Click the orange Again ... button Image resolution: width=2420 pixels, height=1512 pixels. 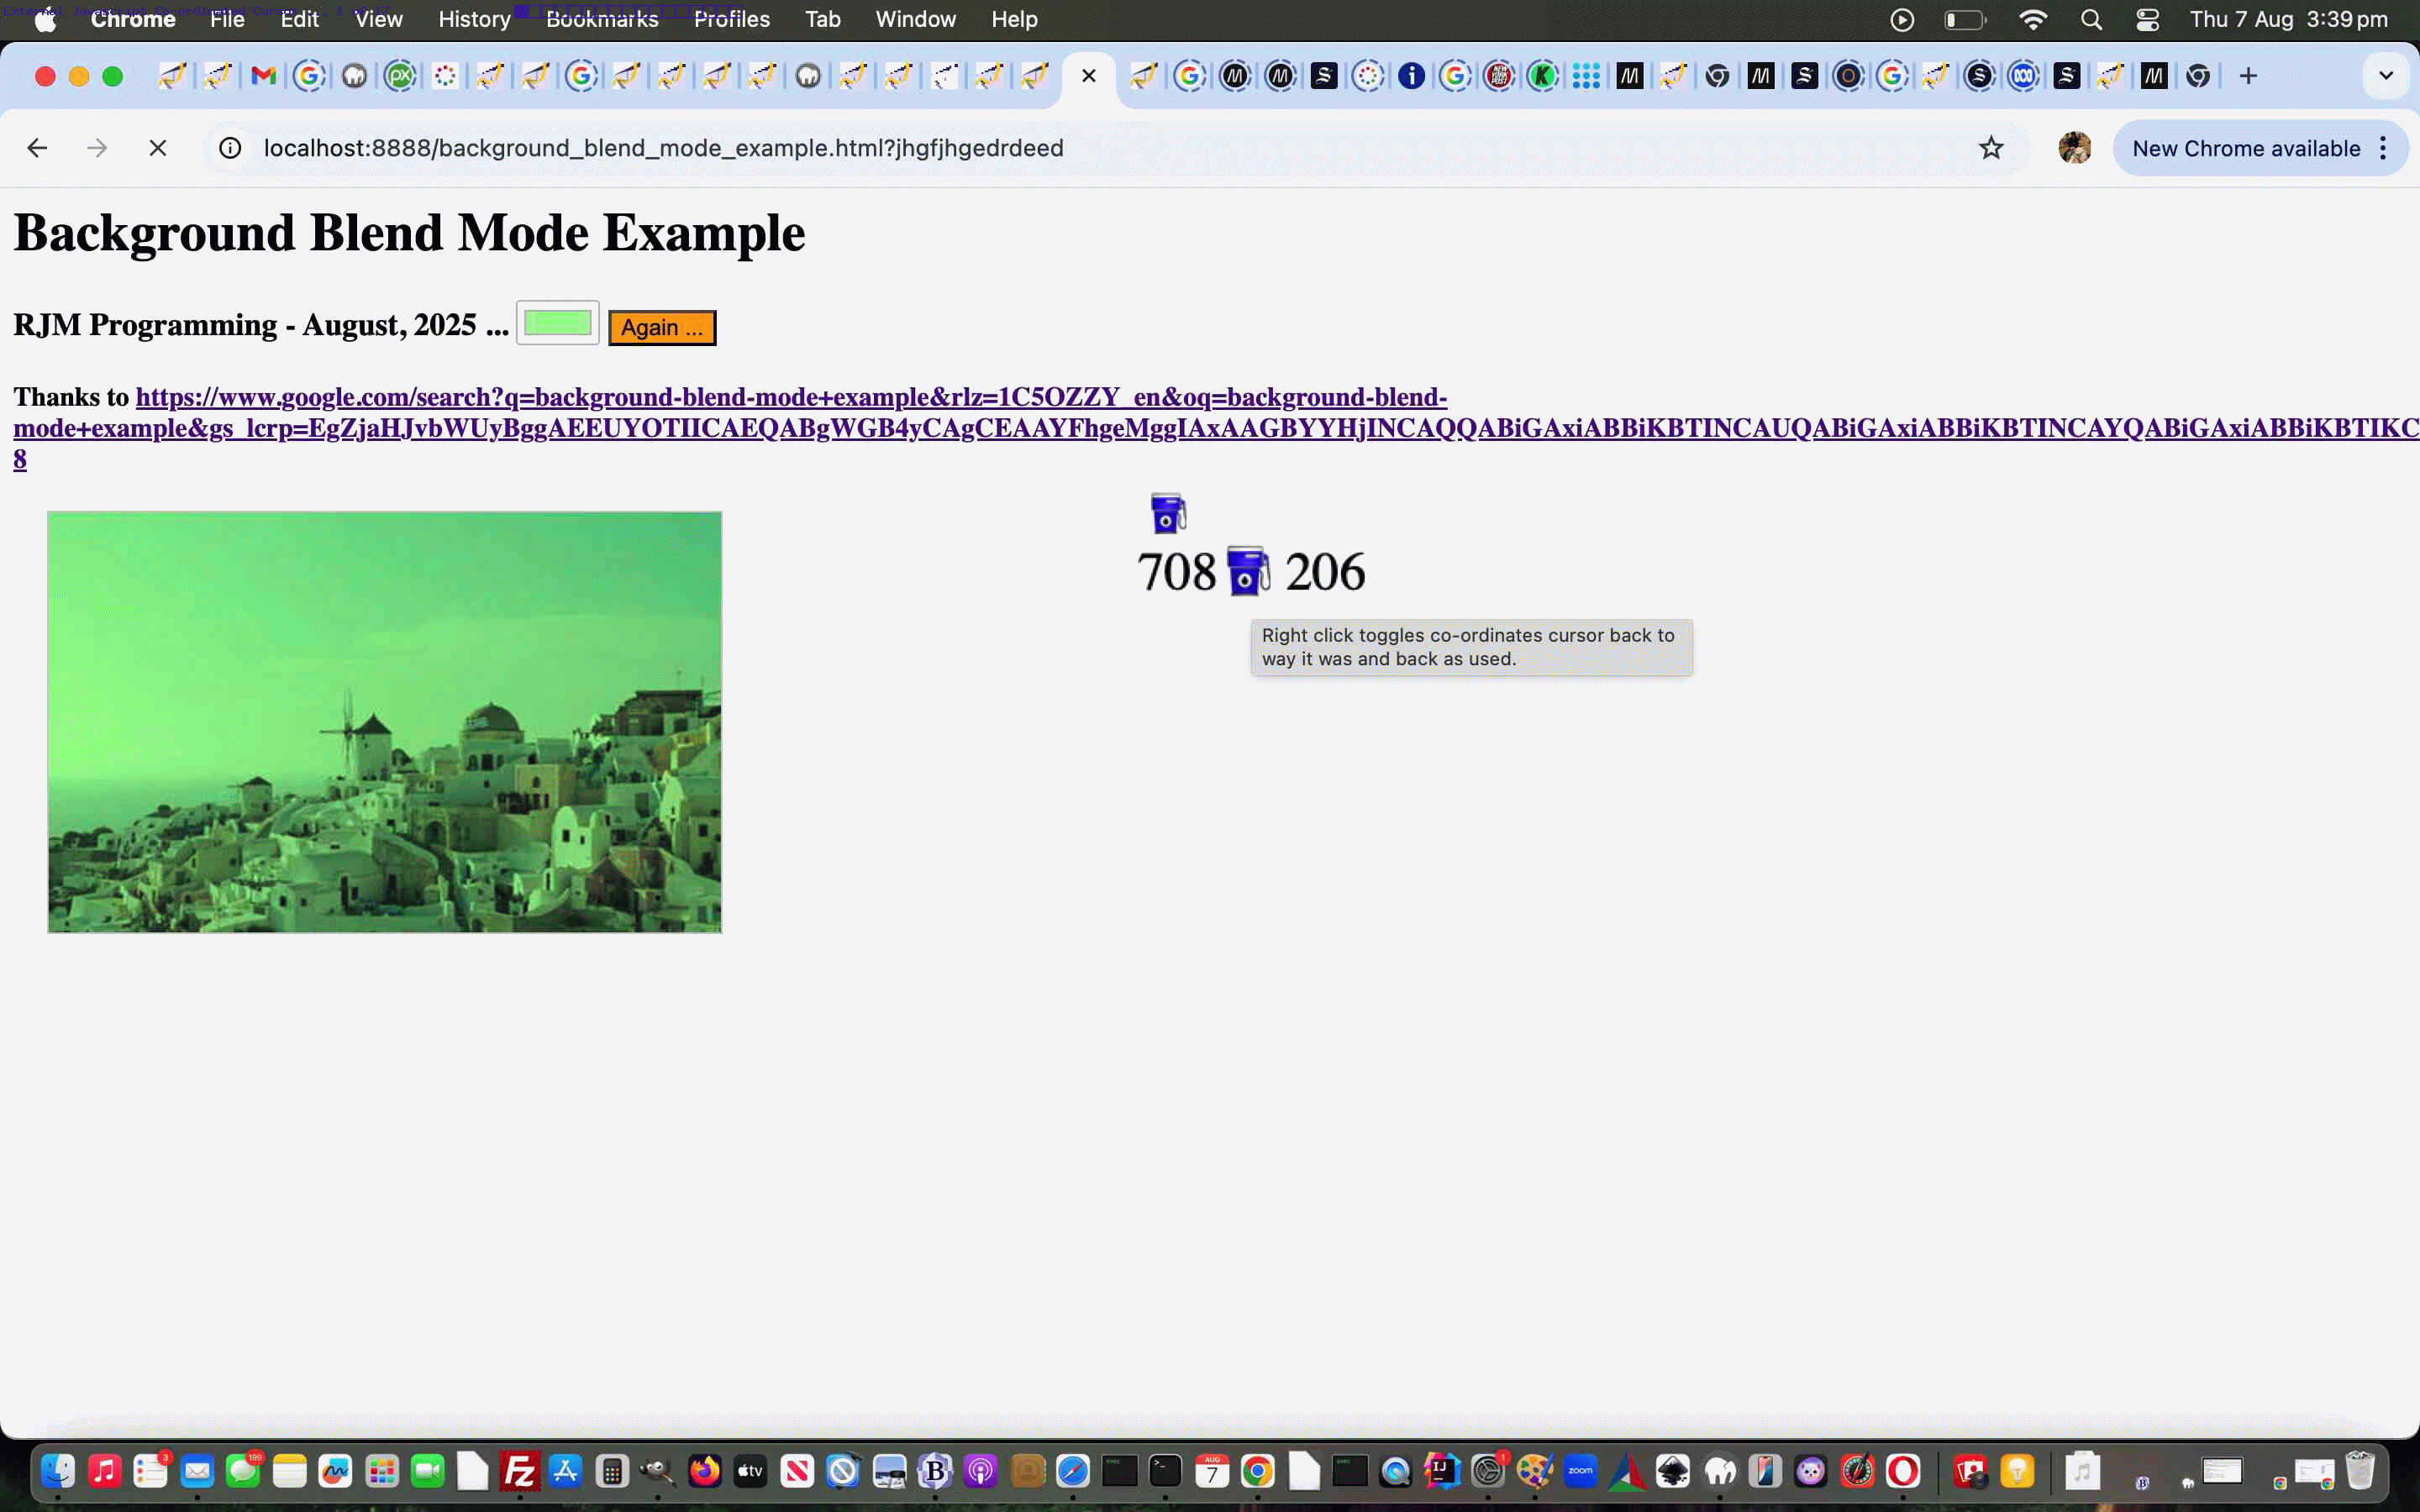662,327
